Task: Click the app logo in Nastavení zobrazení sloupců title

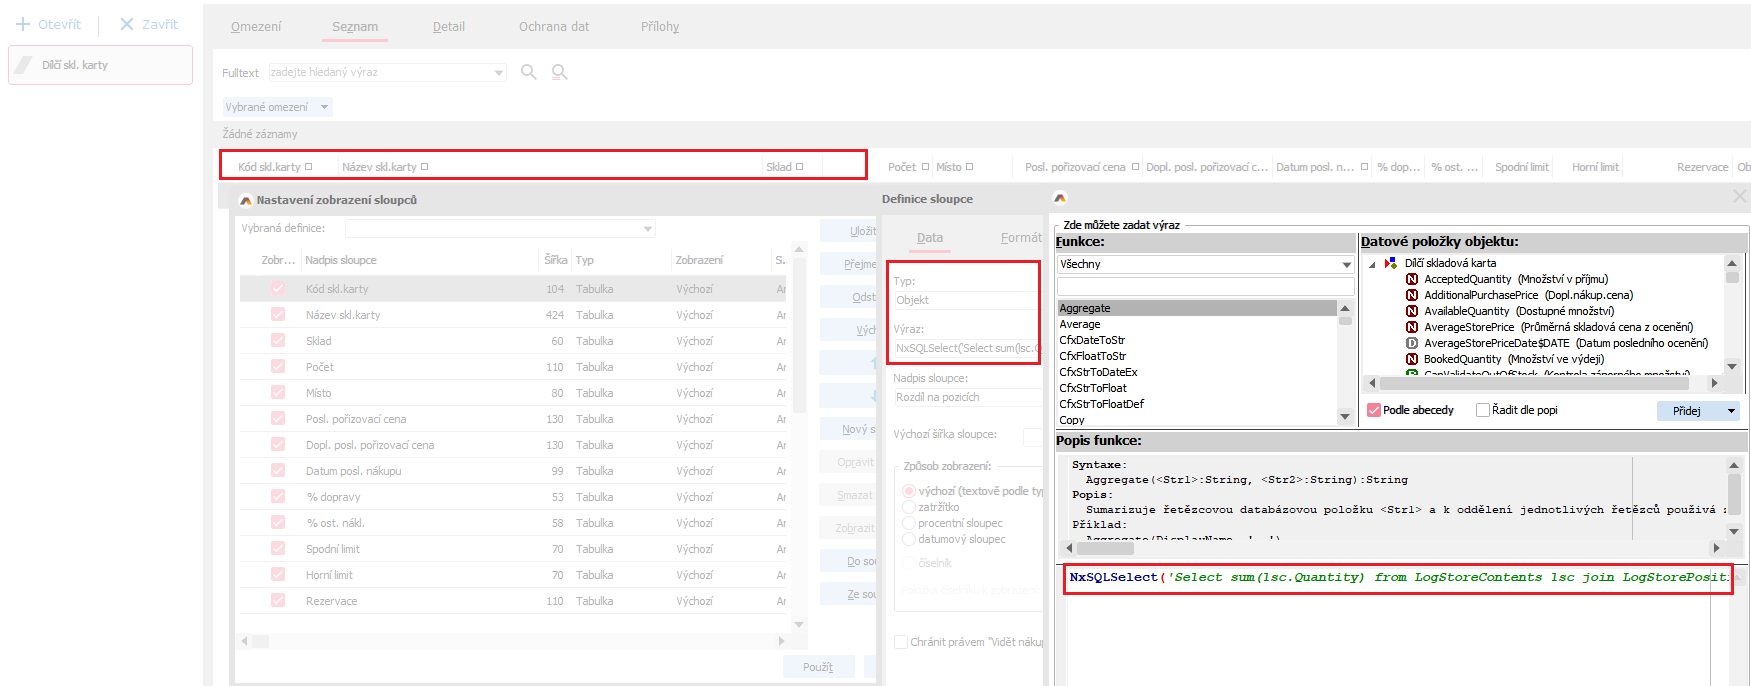Action: click(246, 200)
